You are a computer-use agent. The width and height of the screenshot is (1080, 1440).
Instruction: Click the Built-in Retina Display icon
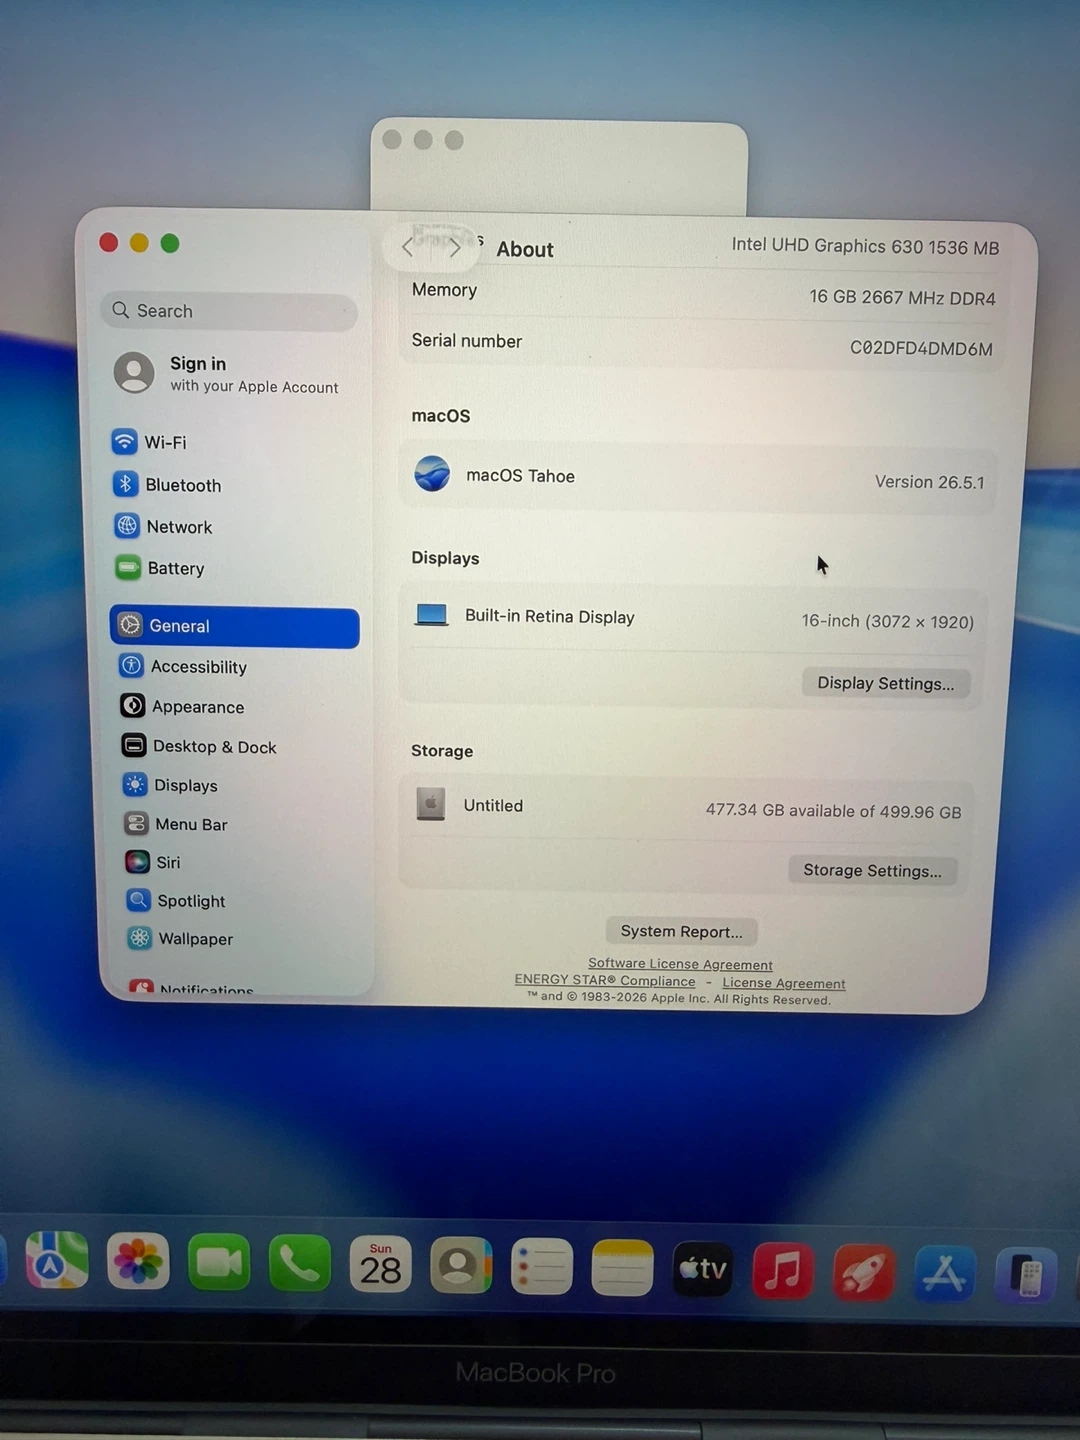pyautogui.click(x=432, y=614)
